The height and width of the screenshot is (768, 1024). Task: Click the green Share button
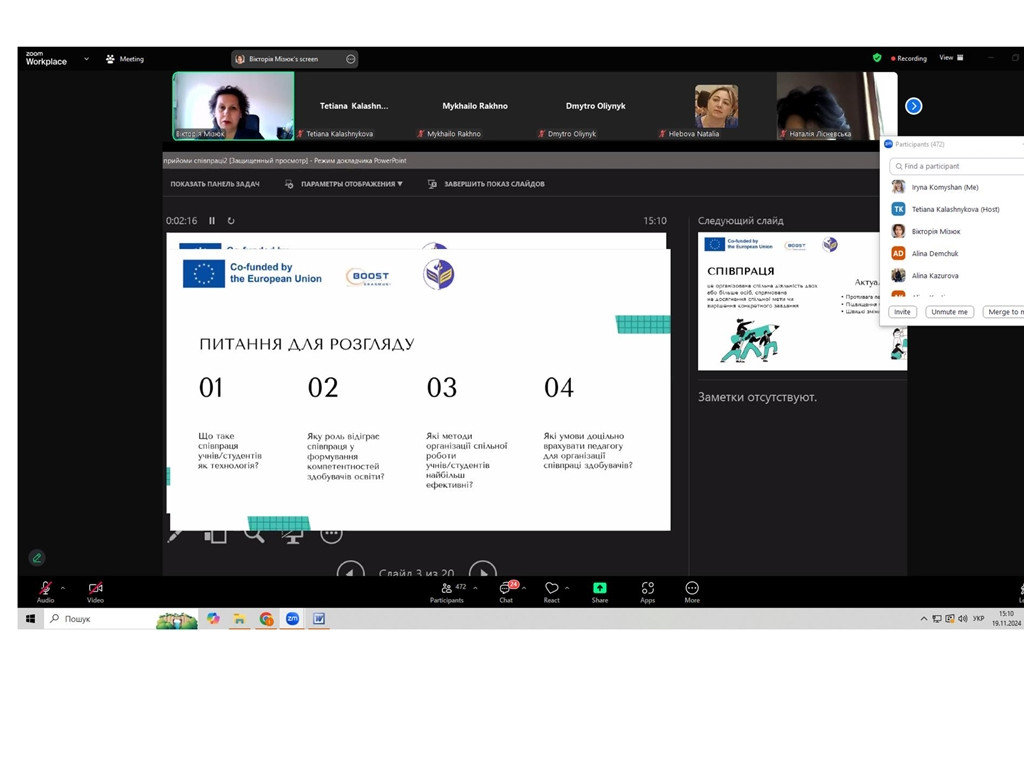tap(600, 592)
